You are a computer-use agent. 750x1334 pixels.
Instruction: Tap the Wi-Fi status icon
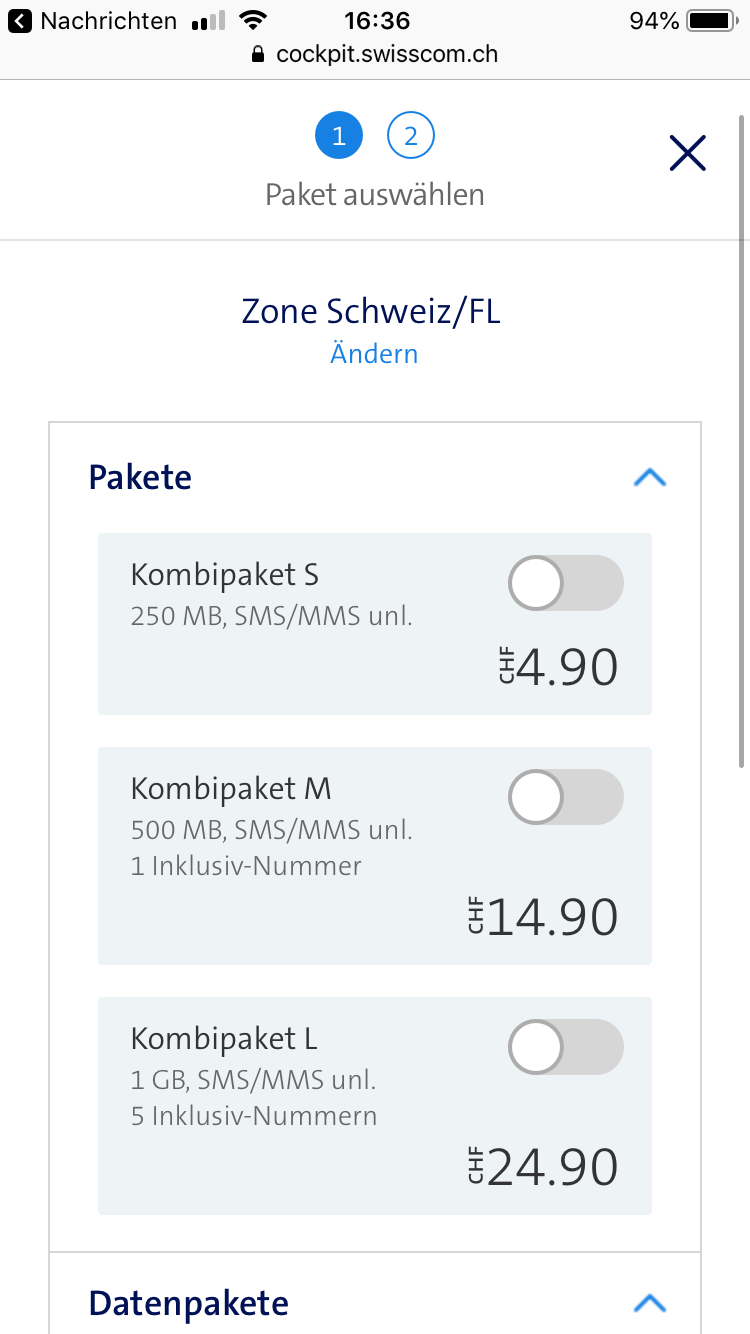click(255, 20)
